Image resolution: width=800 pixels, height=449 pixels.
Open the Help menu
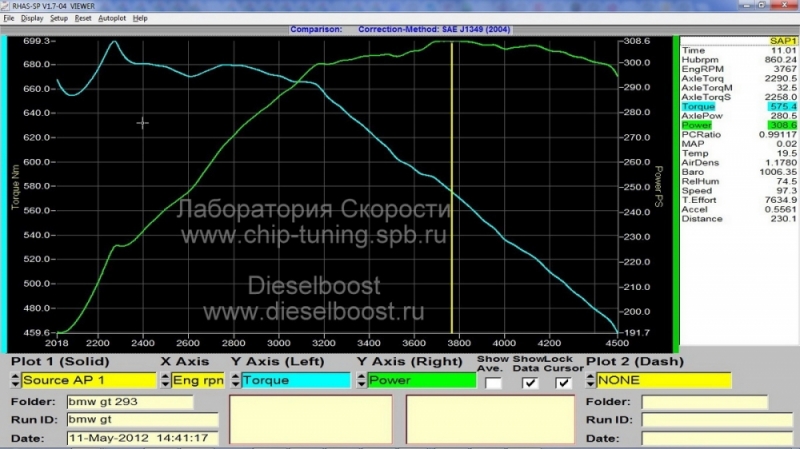click(140, 18)
